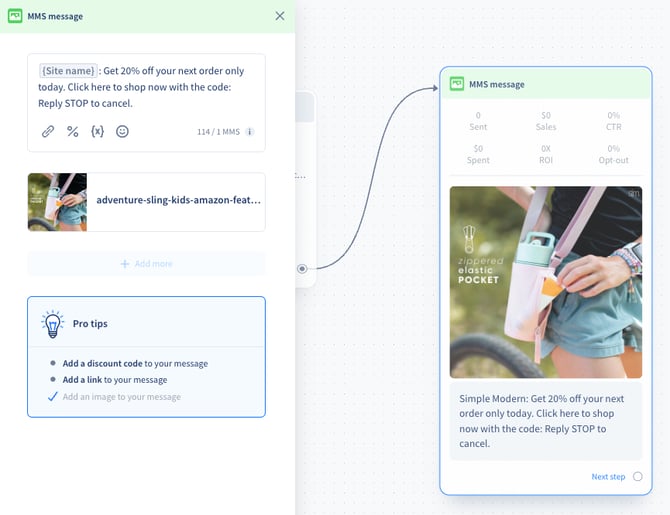The width and height of the screenshot is (670, 515).
Task: Click the '$0 Sales' stat
Action: click(x=546, y=121)
